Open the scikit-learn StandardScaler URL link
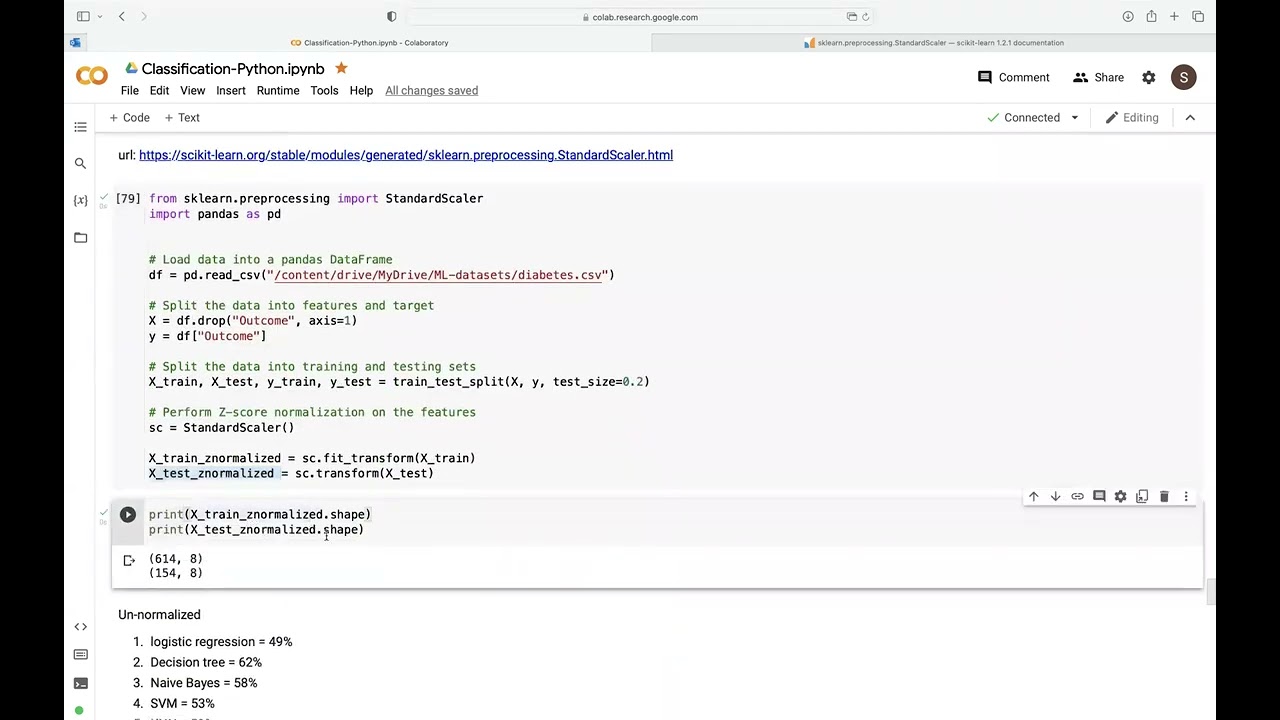The width and height of the screenshot is (1280, 720). pos(406,155)
